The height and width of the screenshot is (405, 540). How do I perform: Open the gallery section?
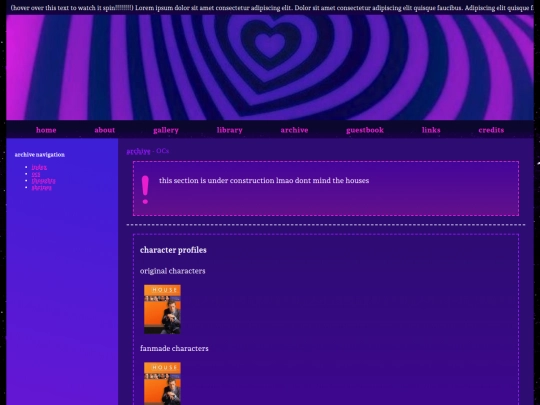click(x=166, y=130)
